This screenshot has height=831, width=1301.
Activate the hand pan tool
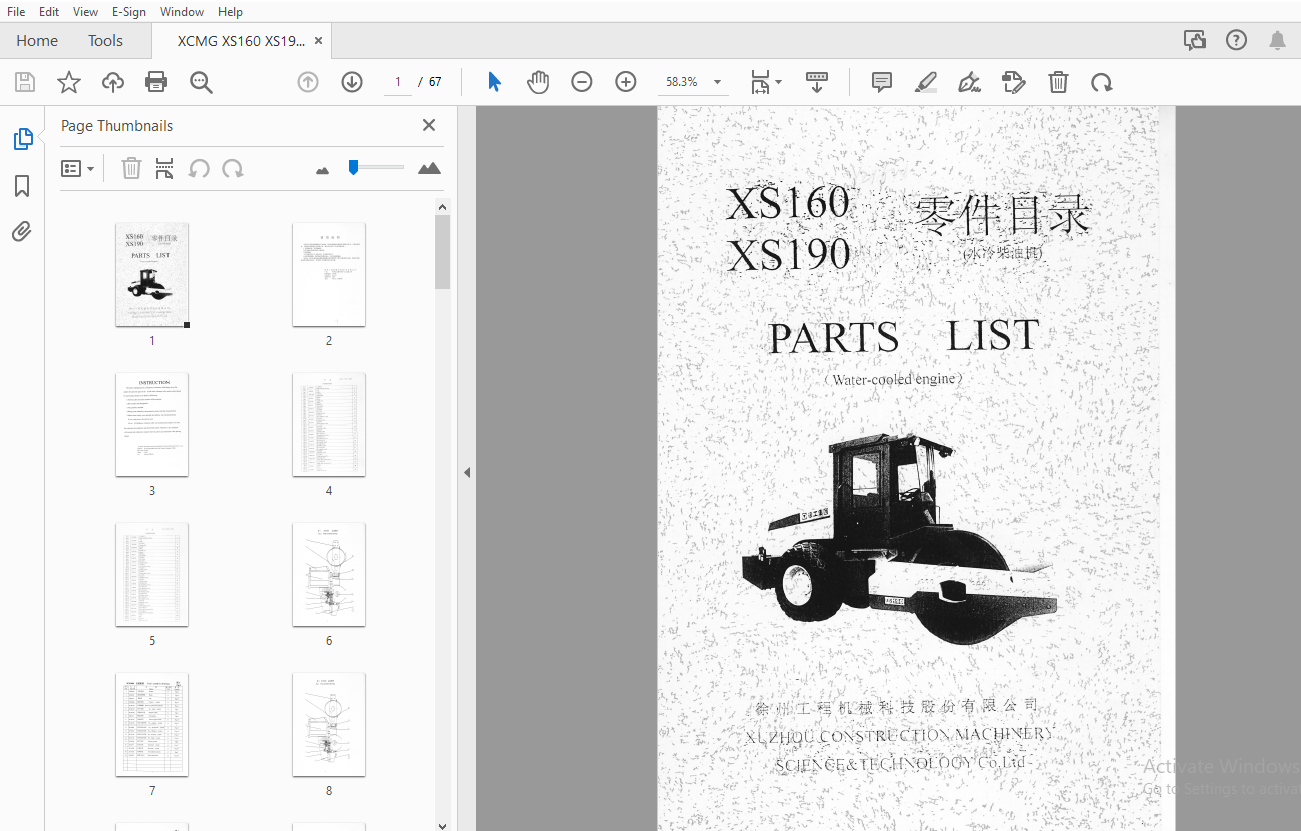click(x=538, y=82)
